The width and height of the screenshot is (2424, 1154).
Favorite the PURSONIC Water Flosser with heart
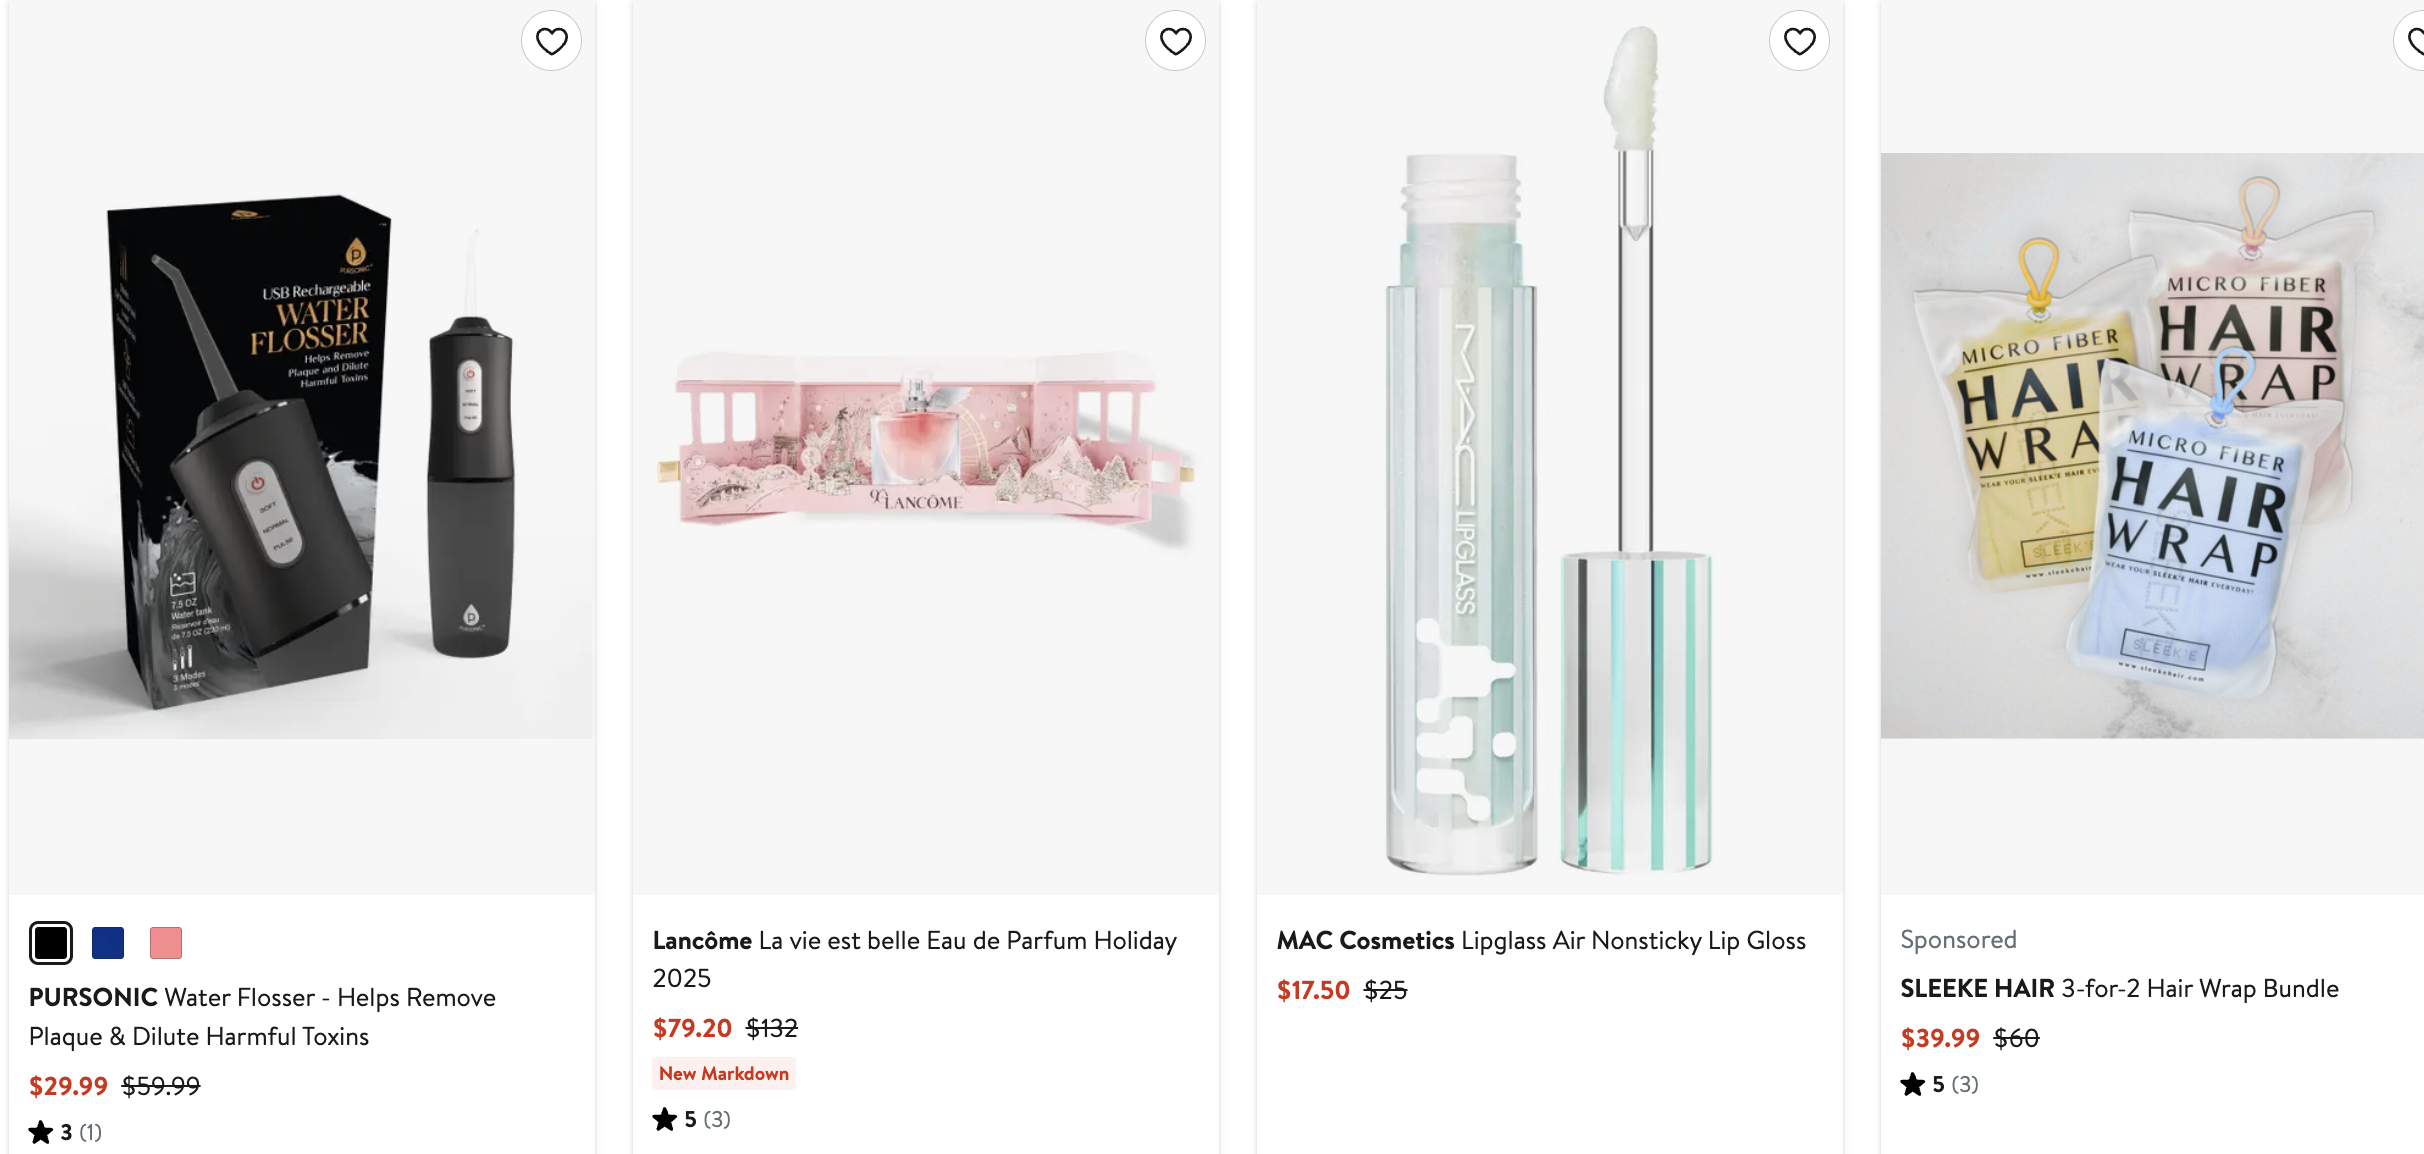click(x=551, y=41)
